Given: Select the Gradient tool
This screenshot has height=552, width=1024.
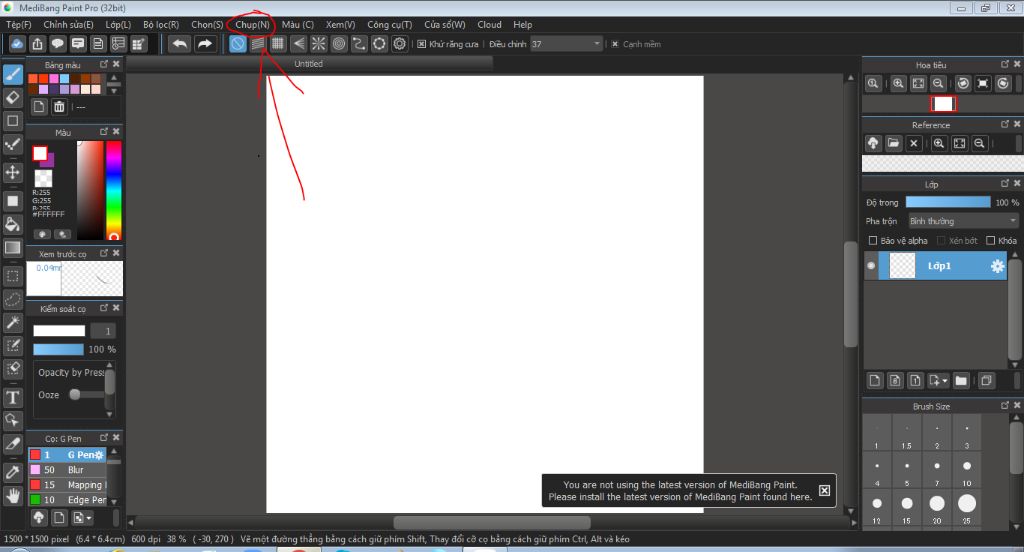Looking at the screenshot, I should [x=13, y=248].
